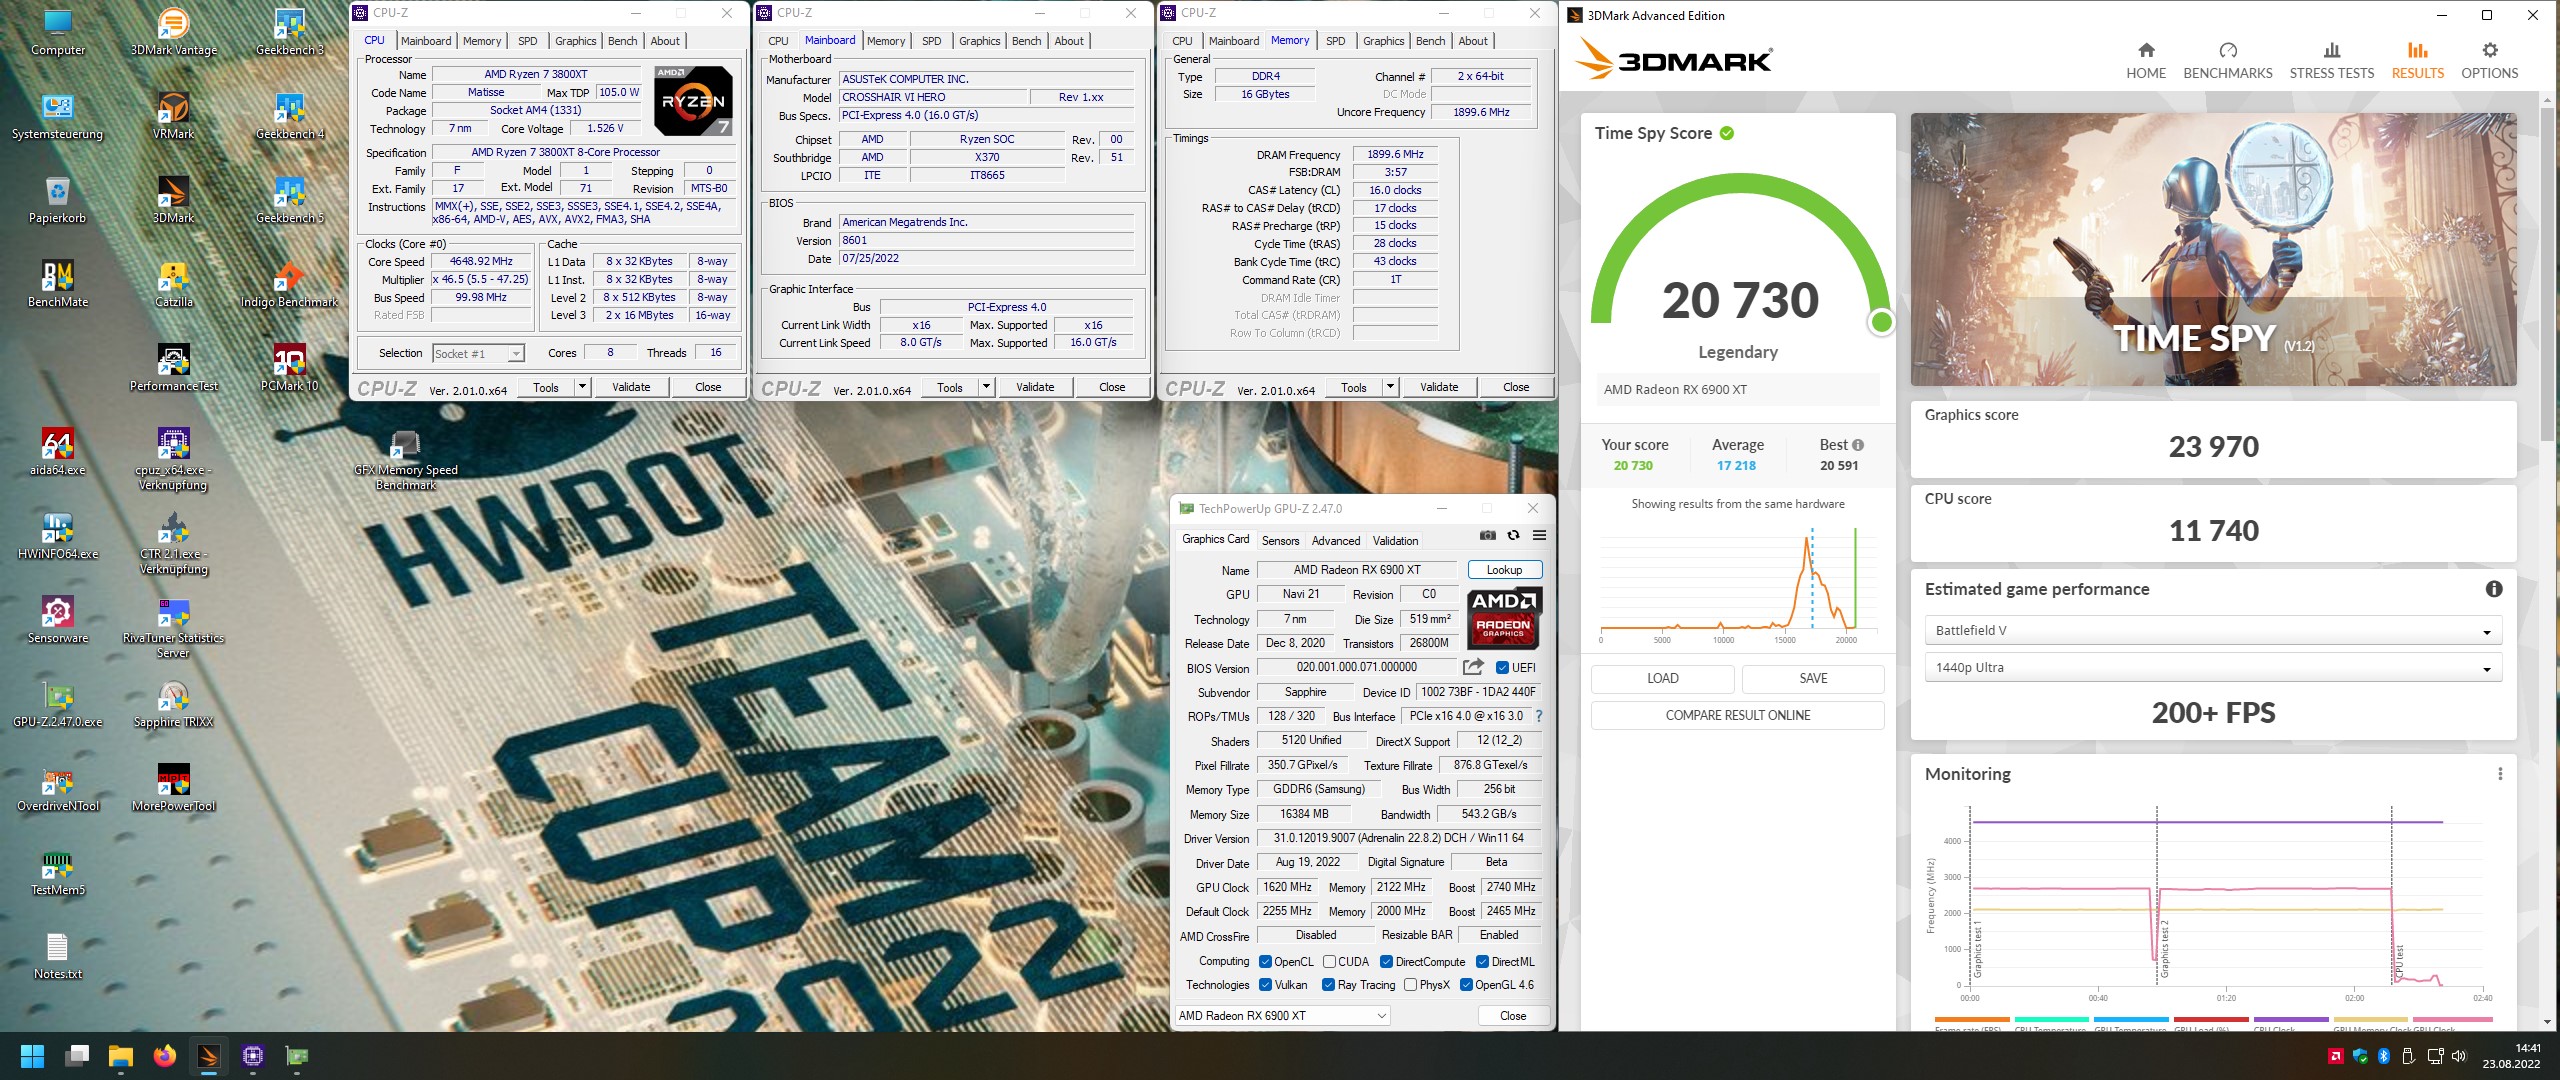Expand the Battlefield V game dropdown
Viewport: 2560px width, 1080px height.
(2212, 630)
